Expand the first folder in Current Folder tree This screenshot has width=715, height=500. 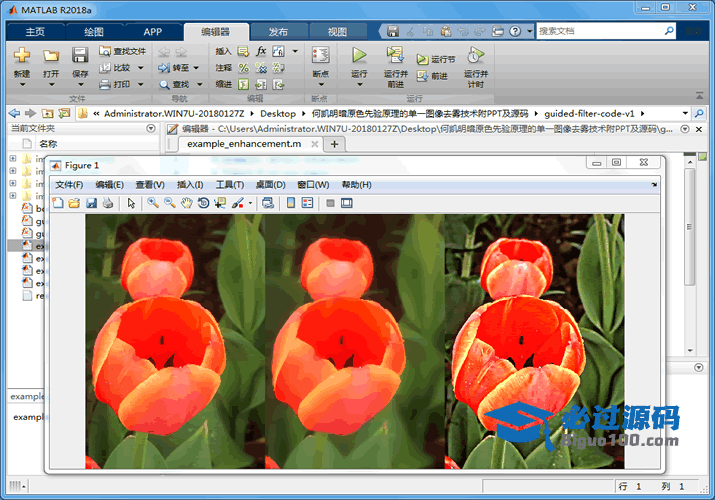tap(13, 158)
